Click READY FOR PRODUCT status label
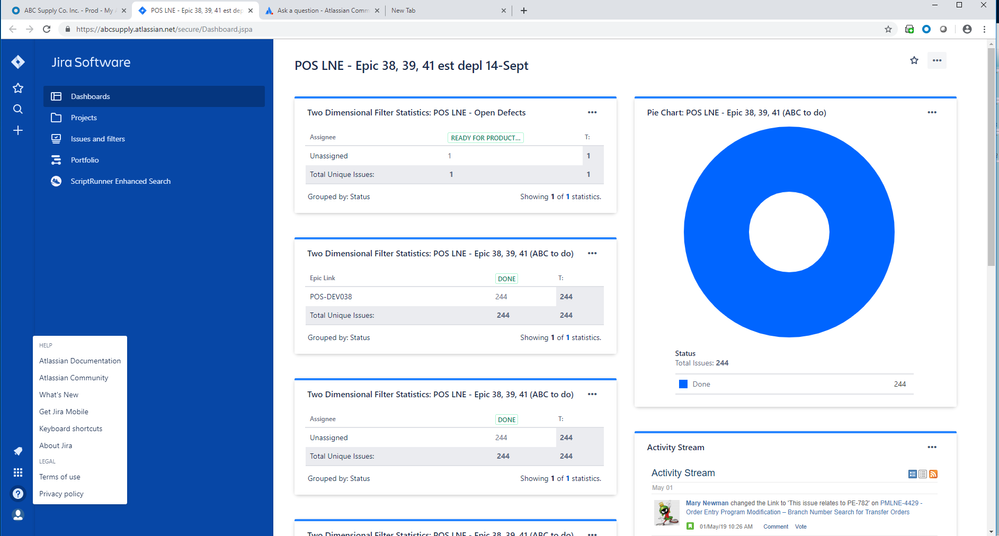The height and width of the screenshot is (536, 999). click(x=485, y=138)
